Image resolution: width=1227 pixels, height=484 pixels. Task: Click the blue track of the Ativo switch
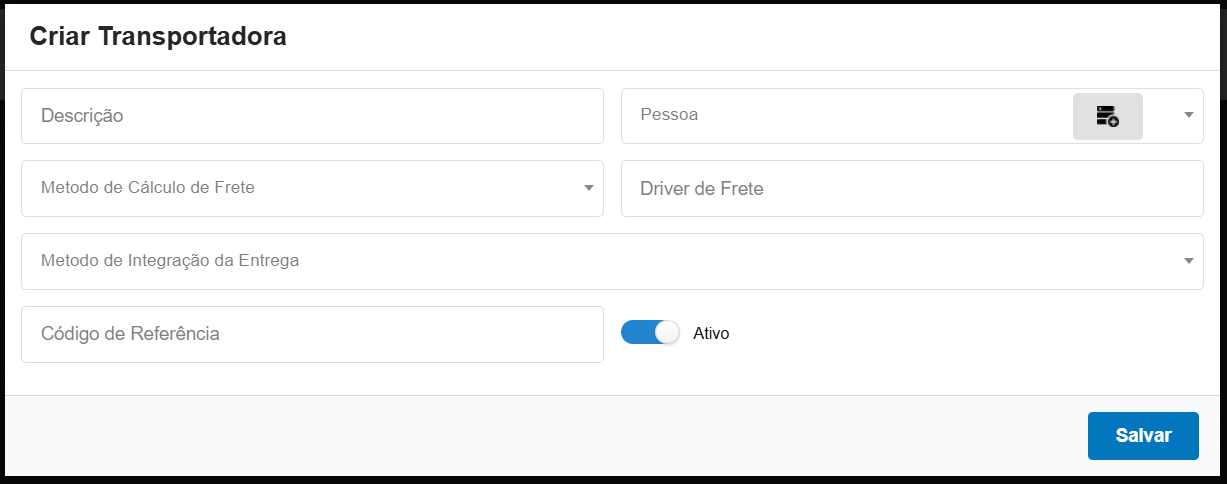coord(636,332)
